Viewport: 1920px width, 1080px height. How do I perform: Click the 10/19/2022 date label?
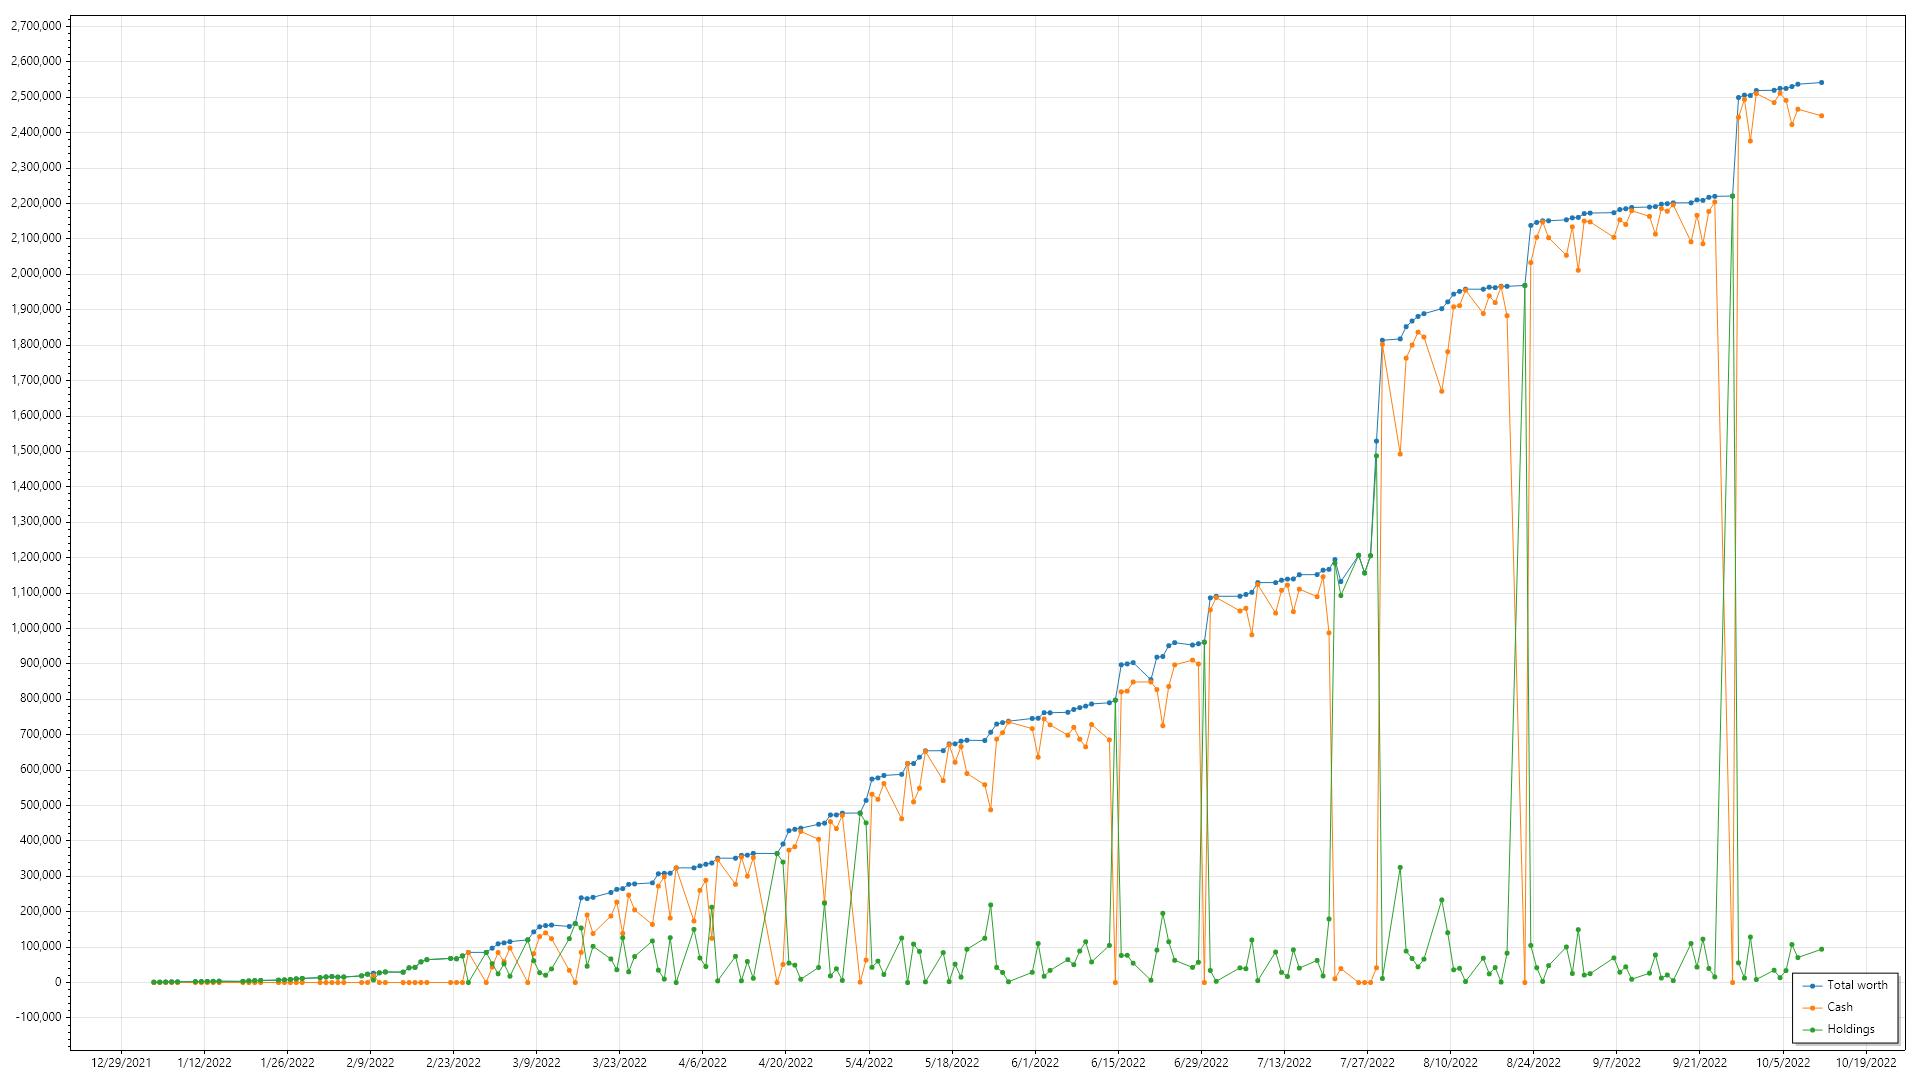pos(1866,1063)
